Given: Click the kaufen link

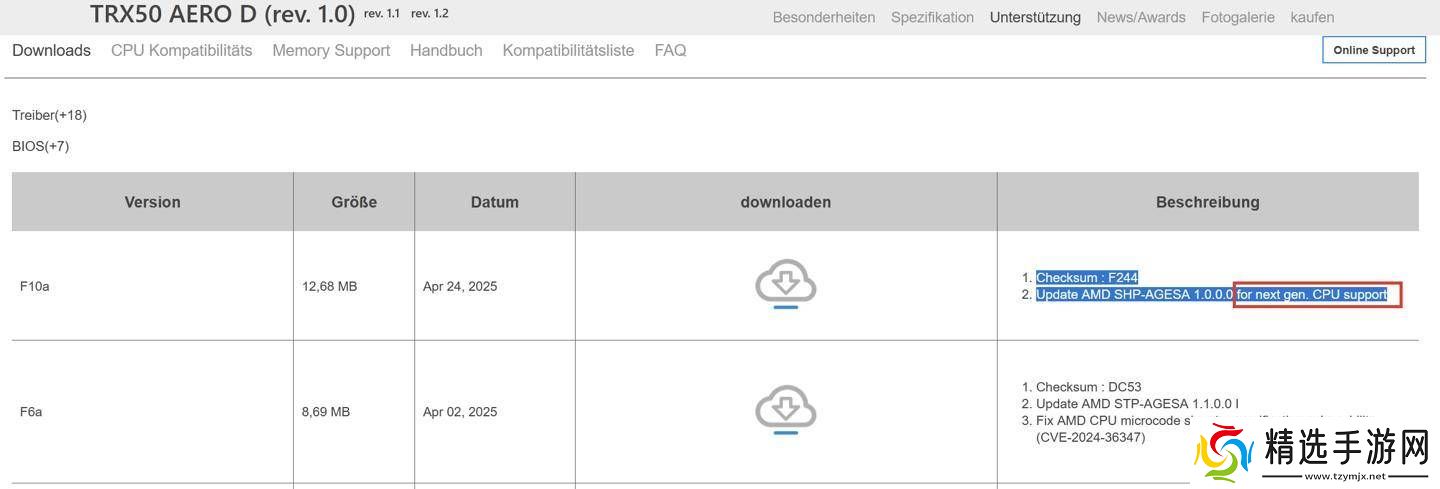Looking at the screenshot, I should 1312,17.
